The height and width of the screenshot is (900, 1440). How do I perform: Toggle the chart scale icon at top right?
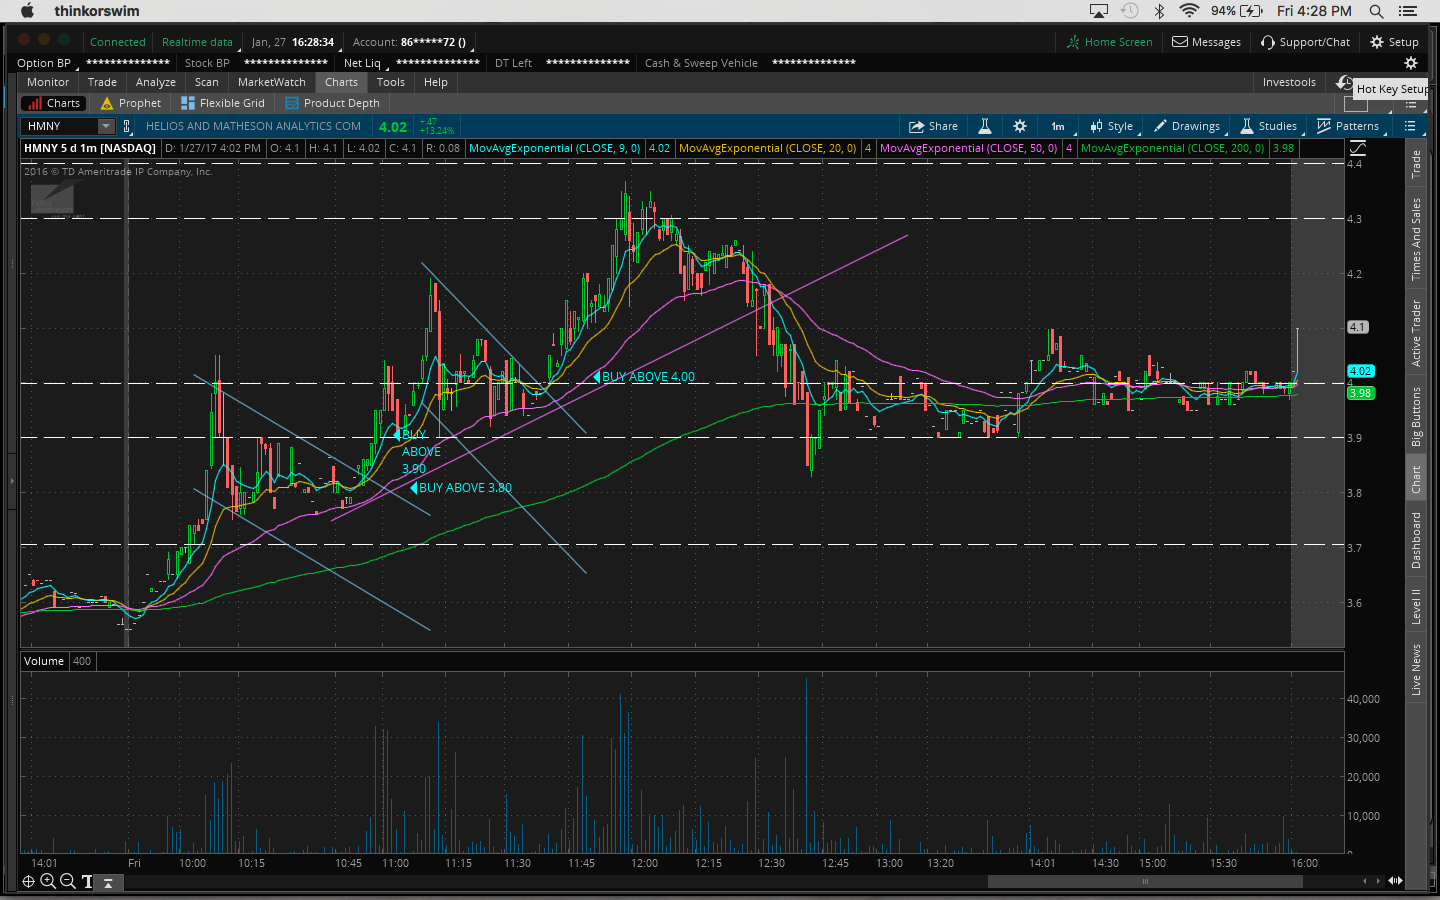click(1357, 148)
